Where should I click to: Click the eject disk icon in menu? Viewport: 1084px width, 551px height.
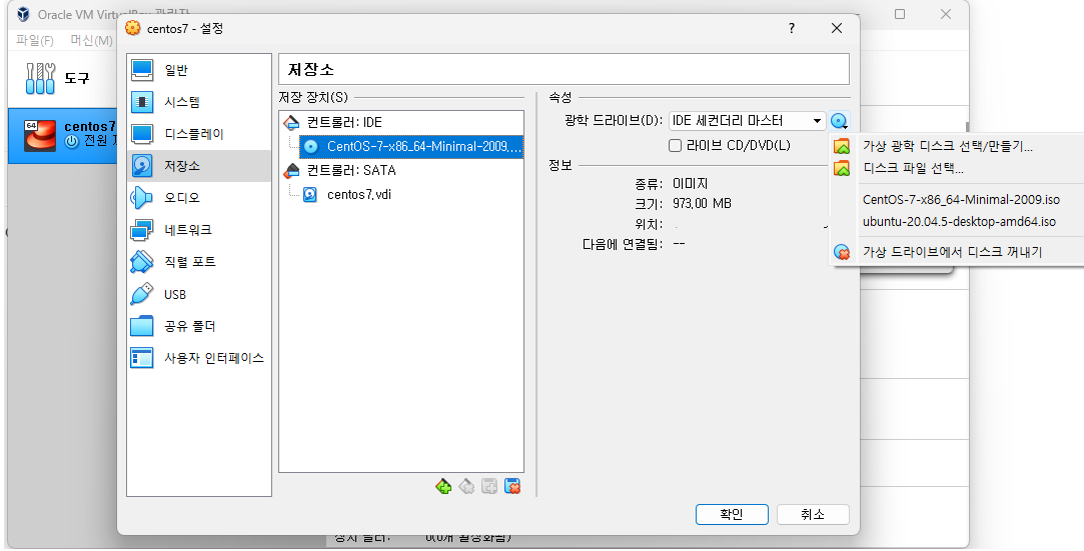coord(842,252)
